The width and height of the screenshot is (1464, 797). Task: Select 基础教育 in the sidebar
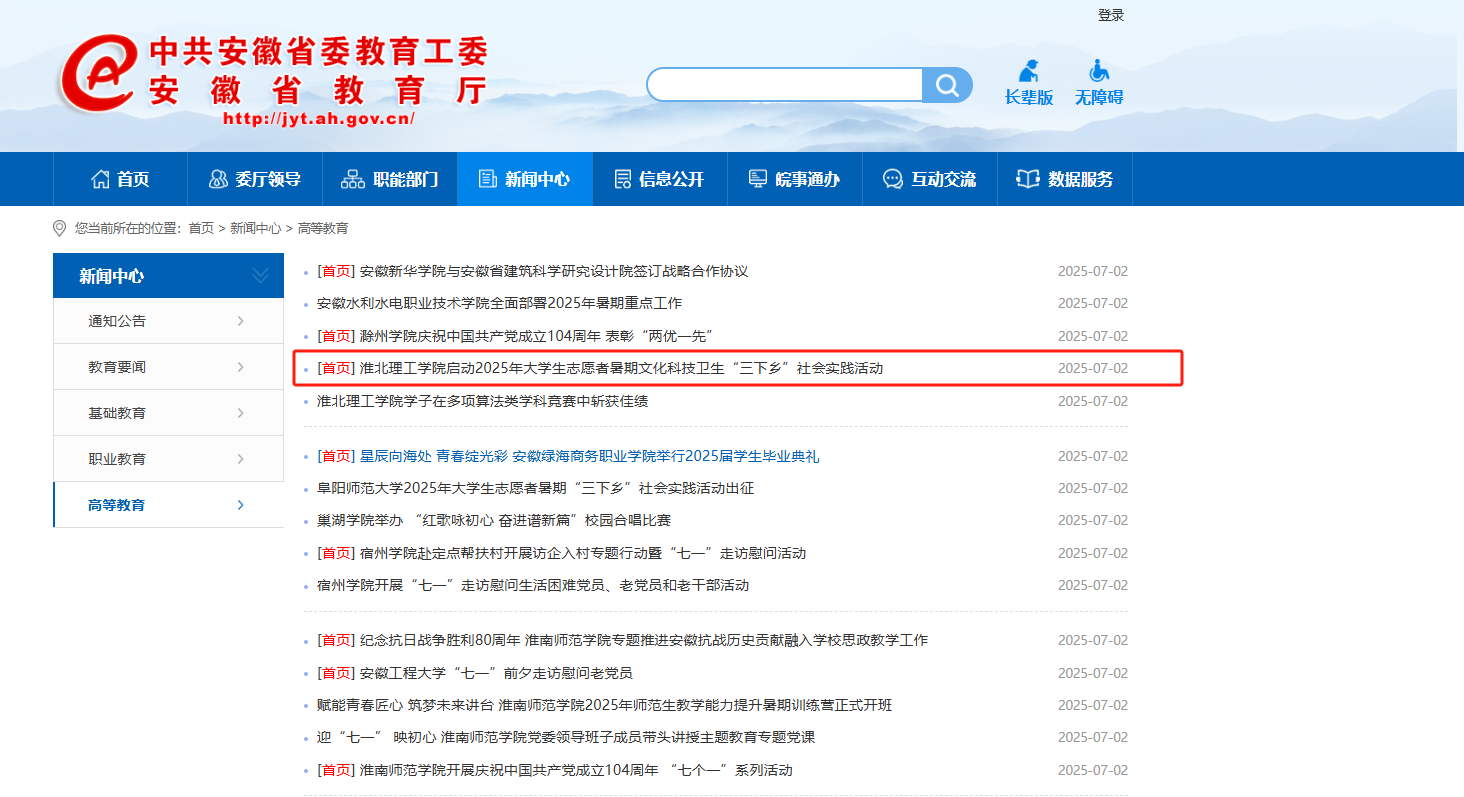(x=117, y=413)
